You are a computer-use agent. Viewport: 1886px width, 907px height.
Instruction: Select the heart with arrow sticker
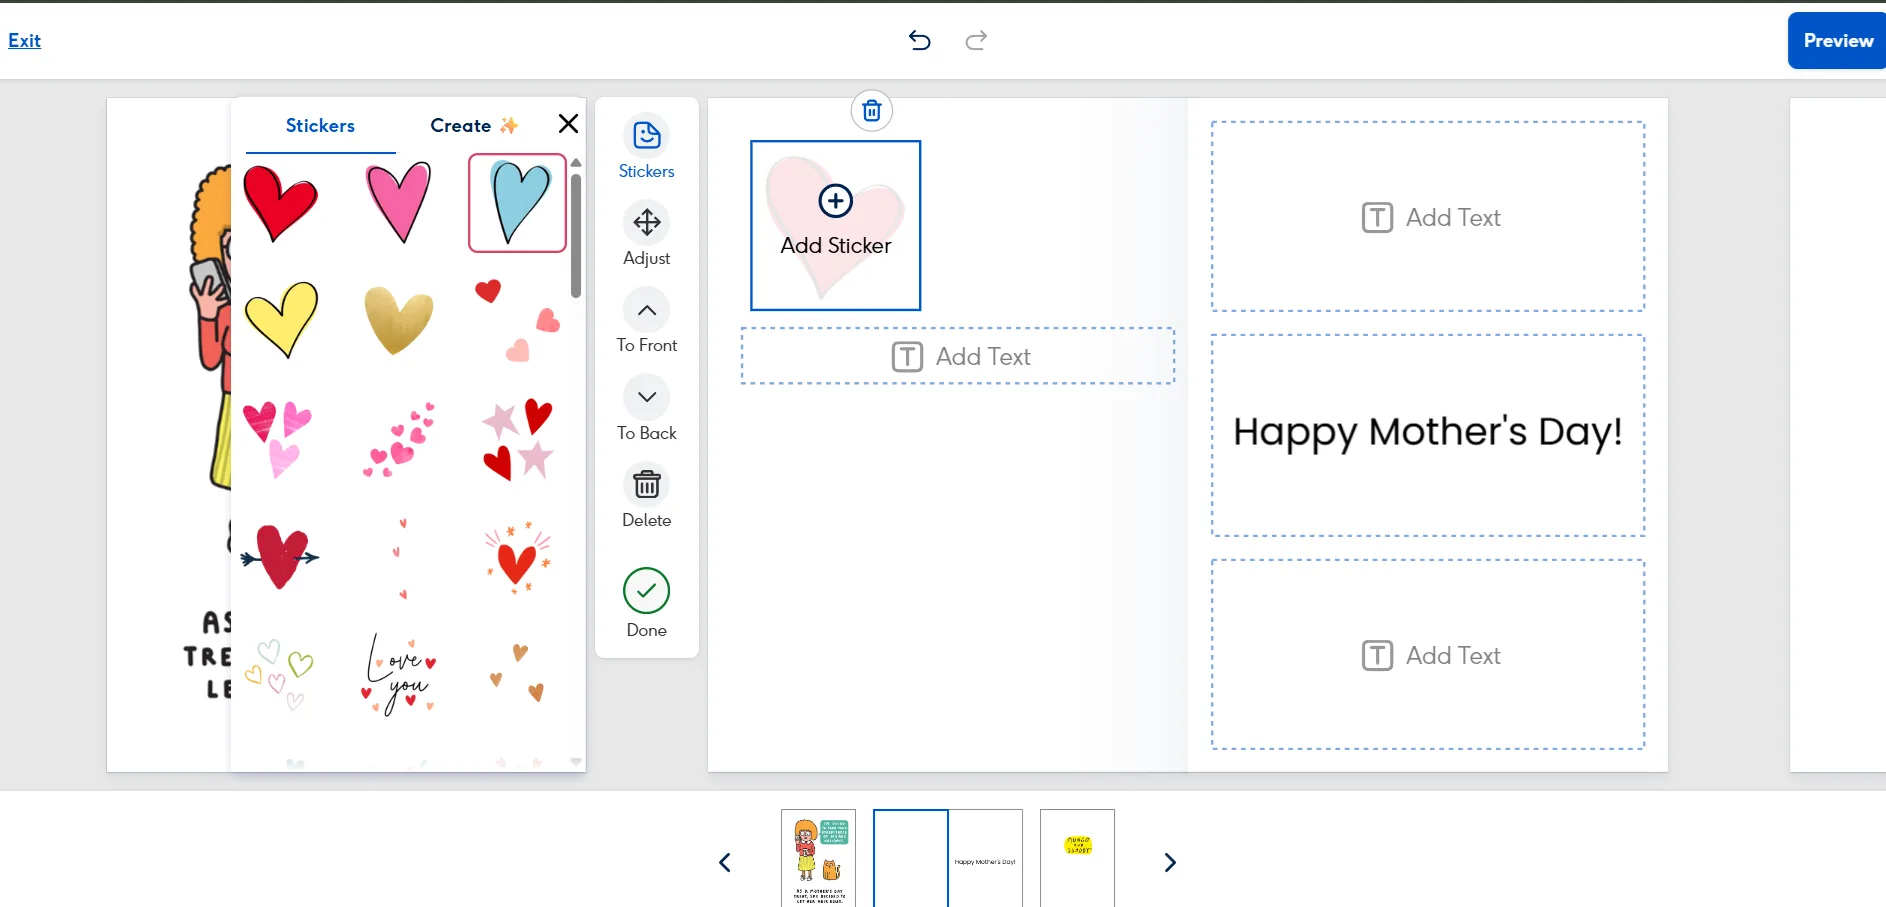coord(281,556)
